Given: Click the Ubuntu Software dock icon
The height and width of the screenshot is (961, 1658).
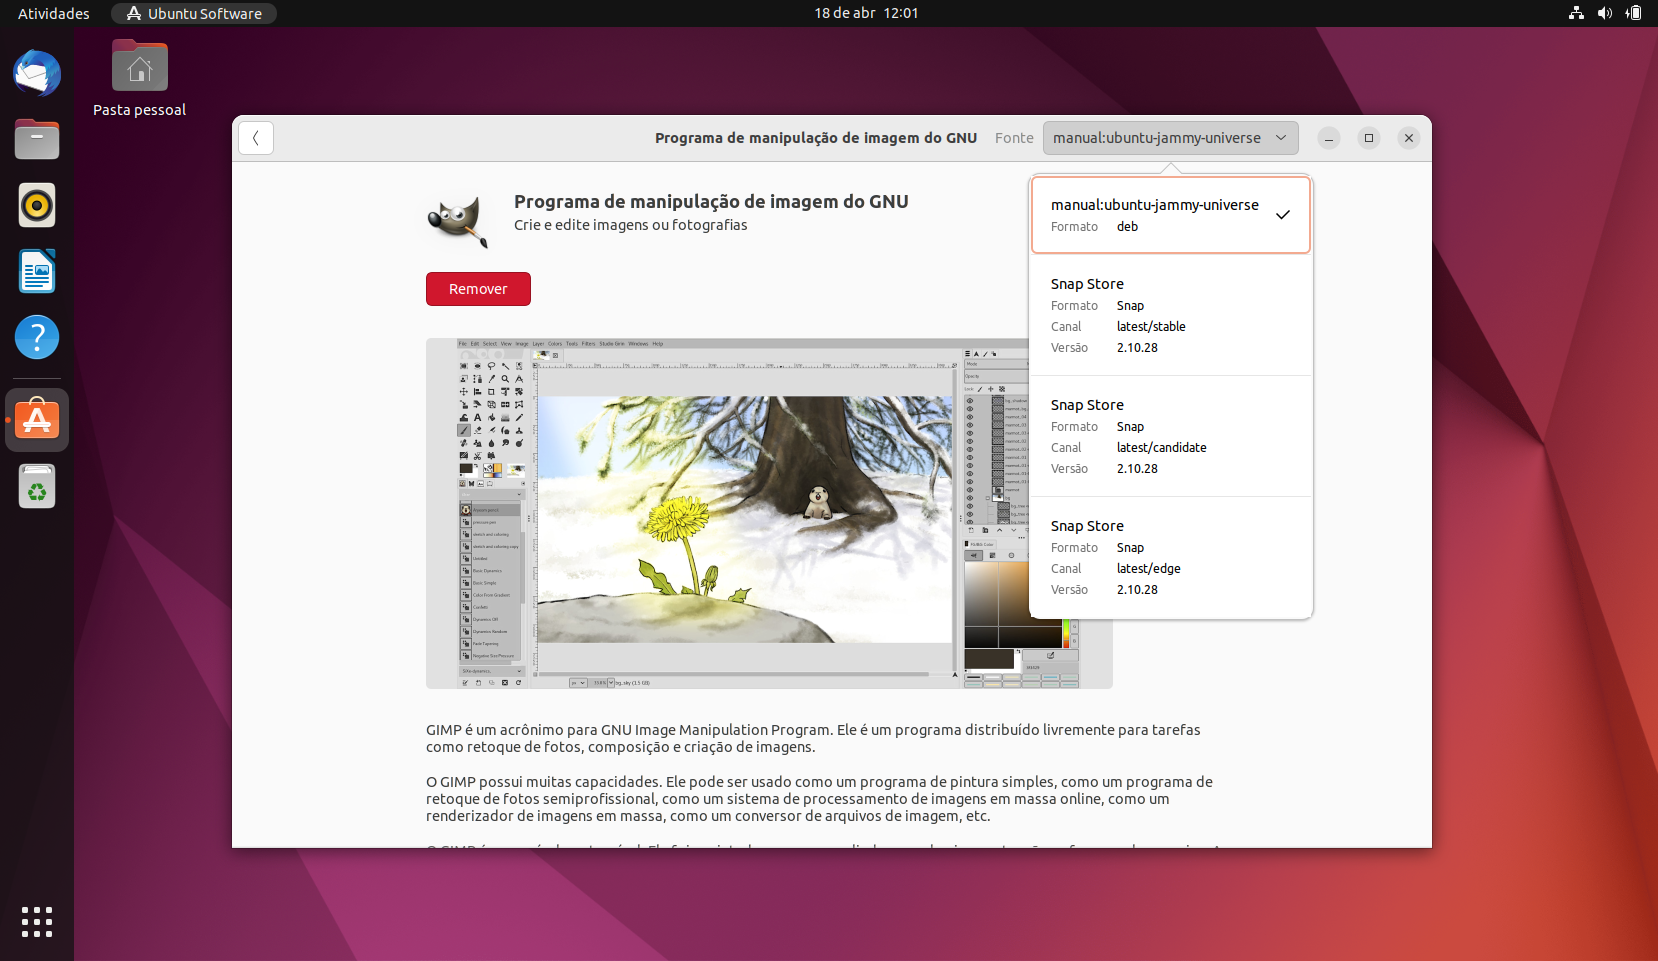Looking at the screenshot, I should [37, 420].
